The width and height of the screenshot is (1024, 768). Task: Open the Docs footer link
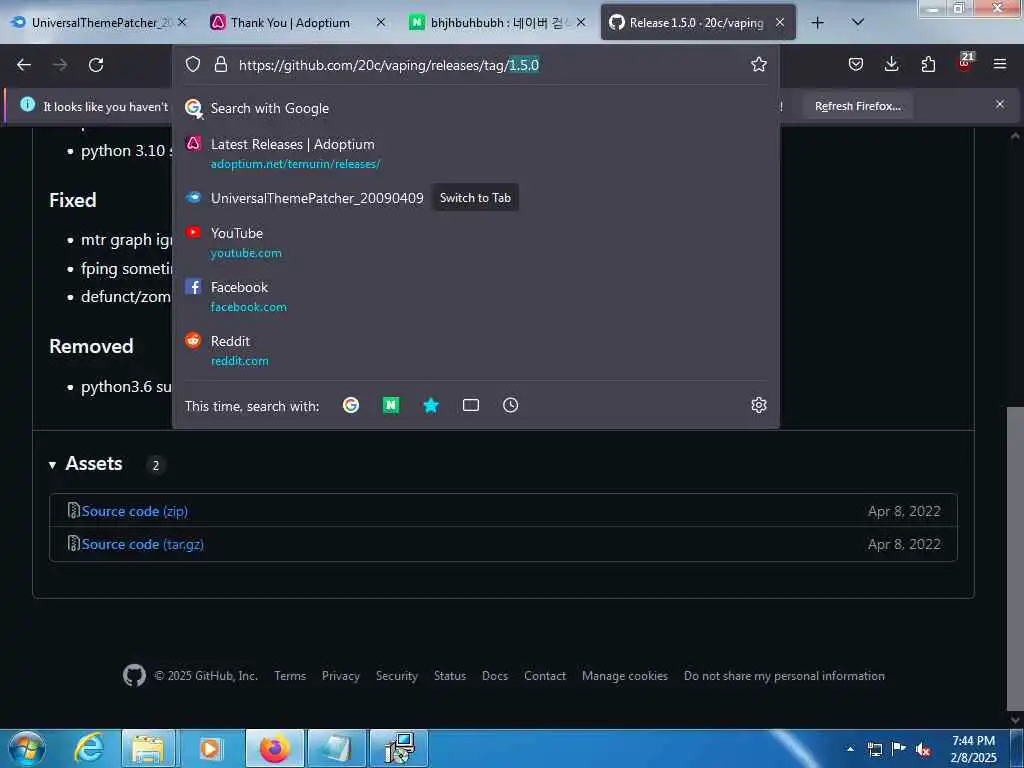[495, 676]
